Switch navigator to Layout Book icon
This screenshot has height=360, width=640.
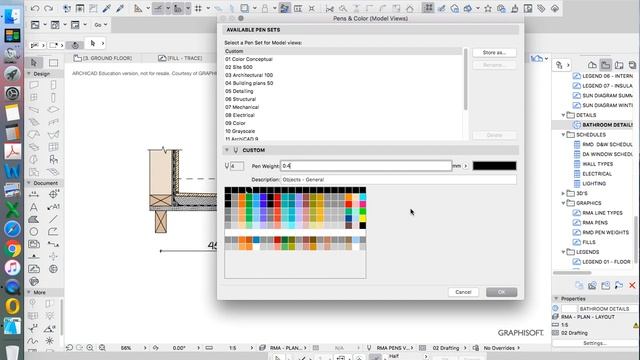(x=619, y=65)
